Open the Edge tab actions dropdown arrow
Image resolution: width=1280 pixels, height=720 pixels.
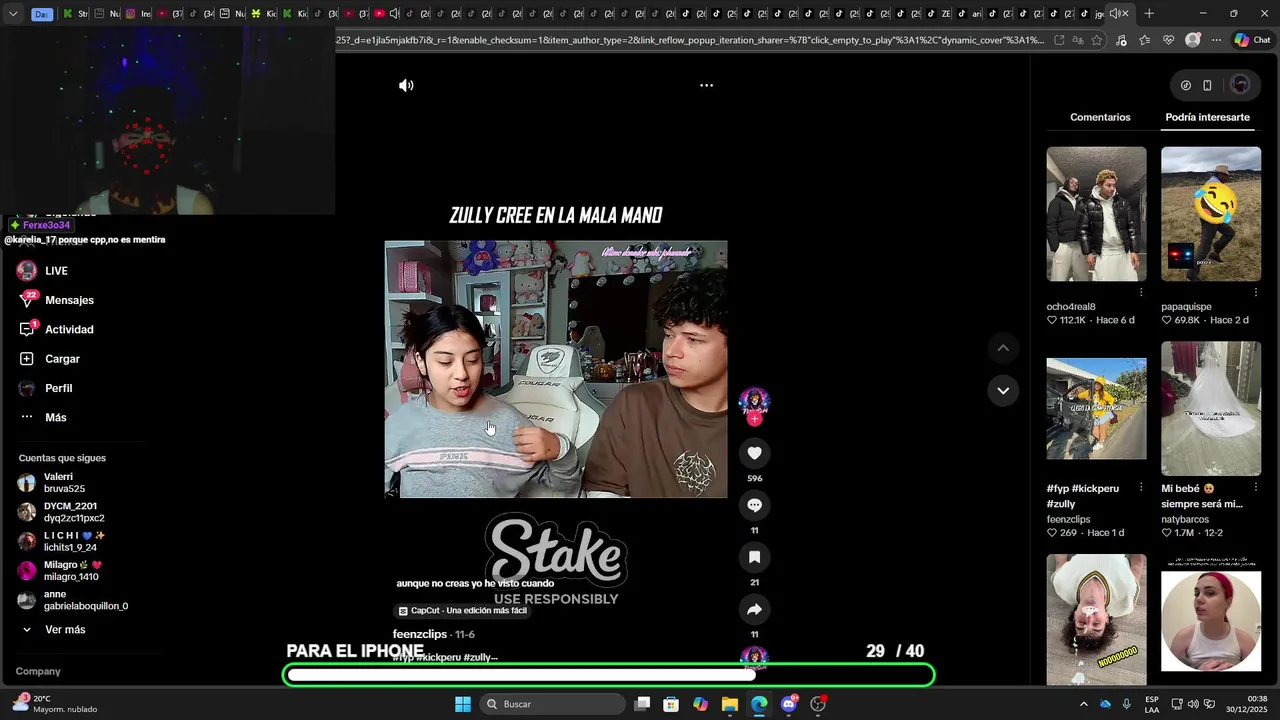click(12, 14)
